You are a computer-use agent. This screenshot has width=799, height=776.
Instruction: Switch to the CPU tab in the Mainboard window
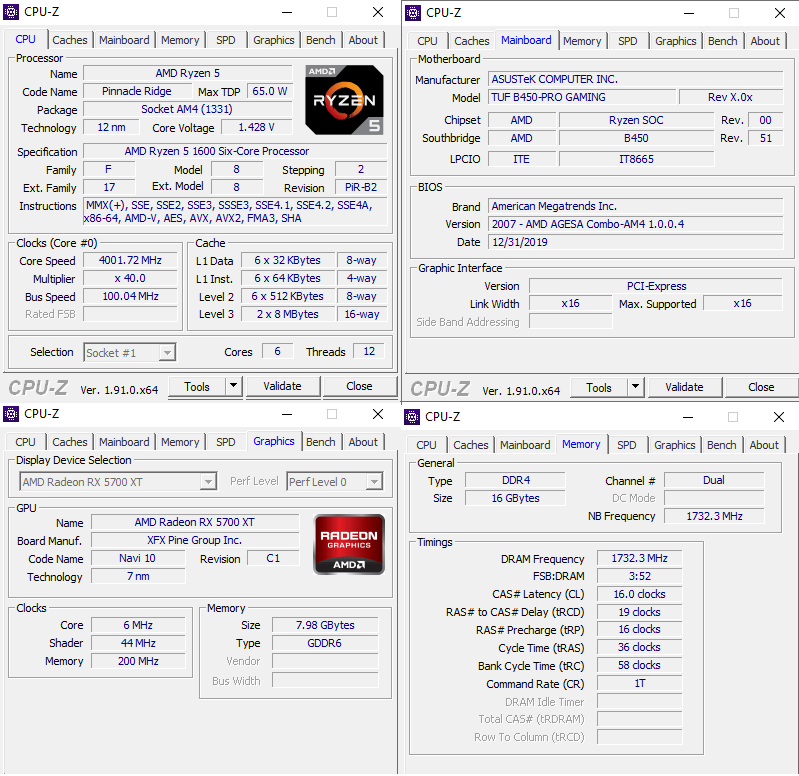(427, 41)
